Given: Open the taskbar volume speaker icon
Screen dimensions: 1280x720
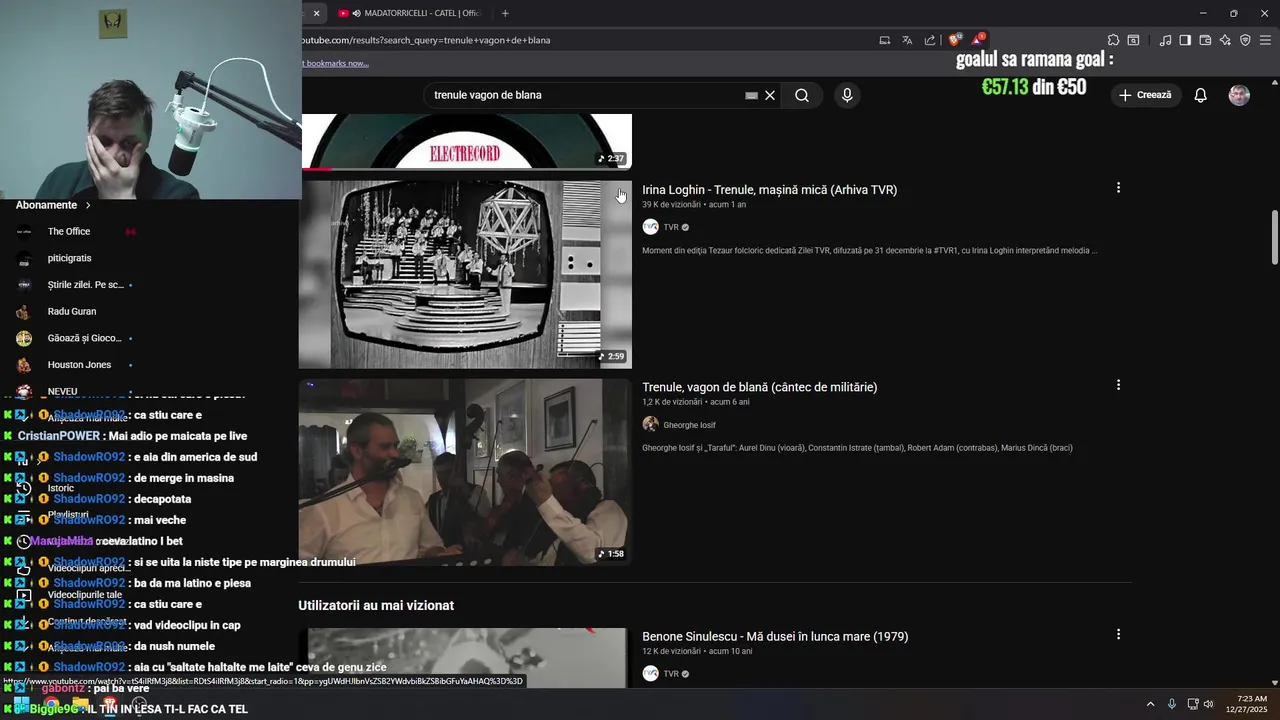Looking at the screenshot, I should 1209,704.
